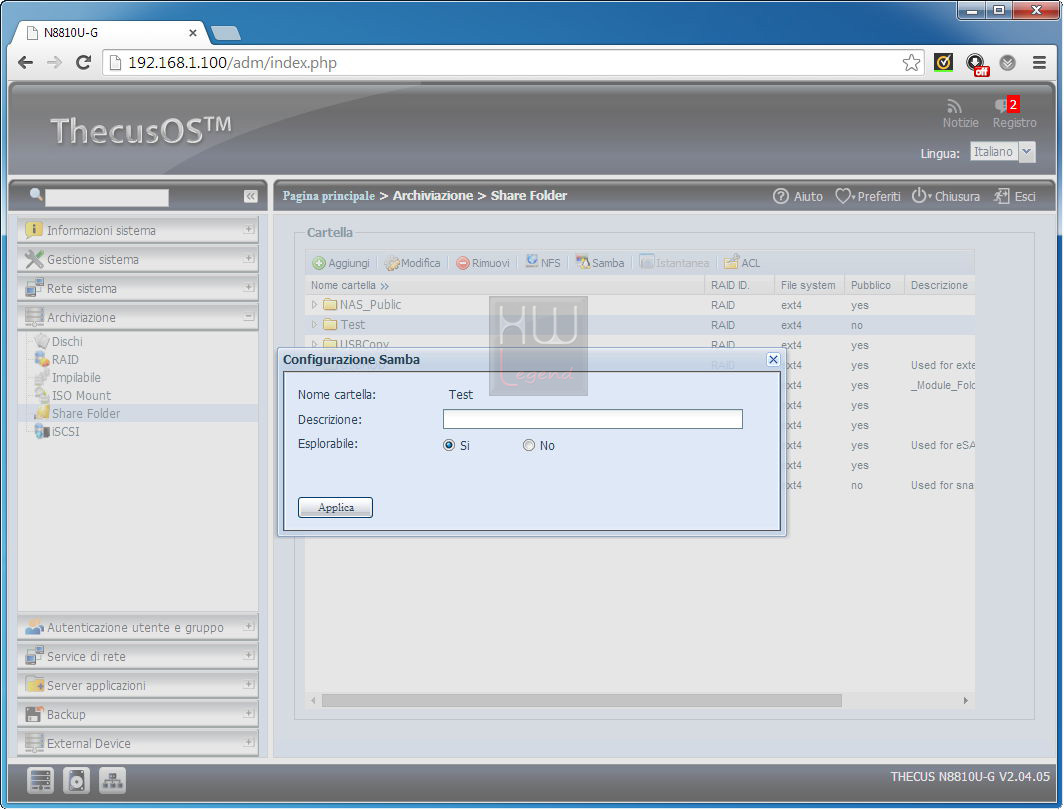The image size is (1064, 810).
Task: Open Samba settings from toolbar
Action: point(600,263)
